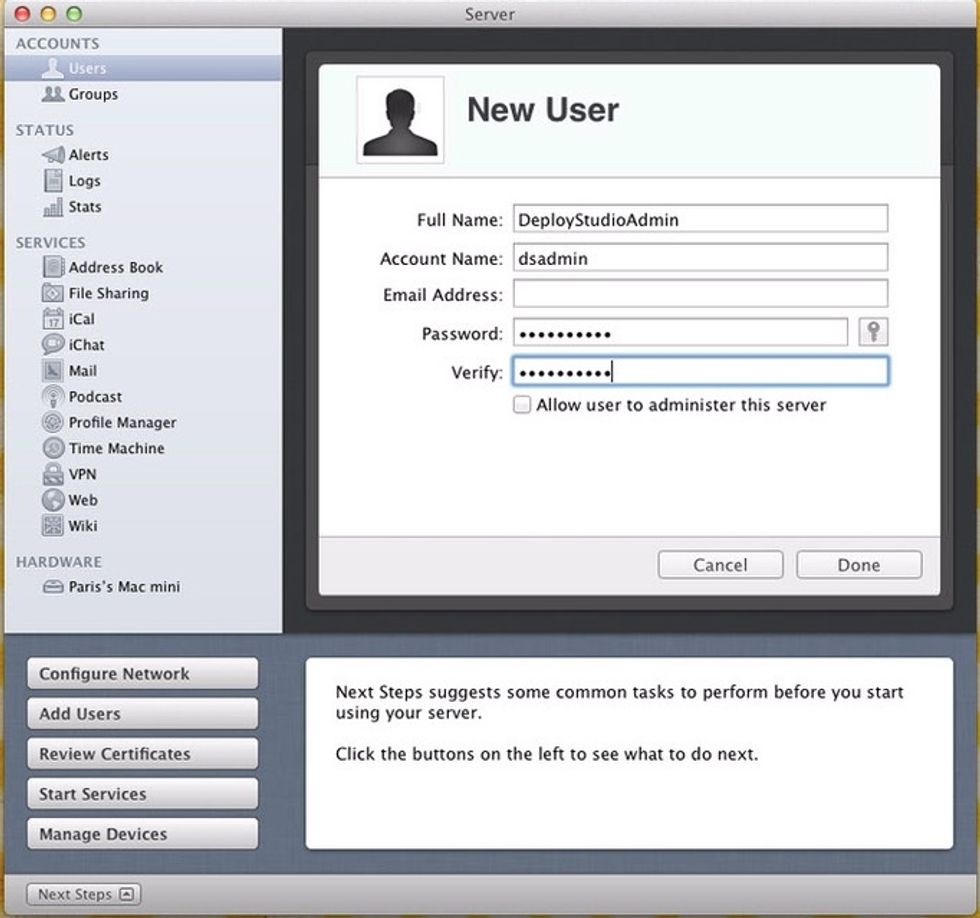Select the Web globe icon
The width and height of the screenshot is (980, 918).
click(x=53, y=500)
